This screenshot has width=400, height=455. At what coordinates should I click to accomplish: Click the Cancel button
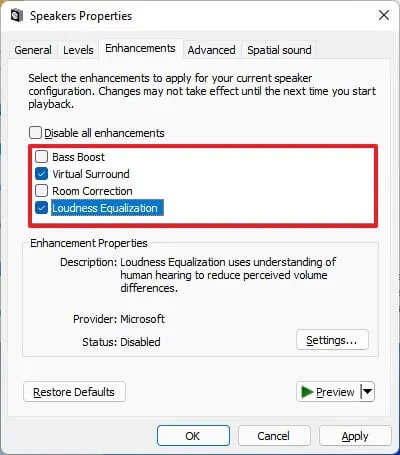[274, 436]
